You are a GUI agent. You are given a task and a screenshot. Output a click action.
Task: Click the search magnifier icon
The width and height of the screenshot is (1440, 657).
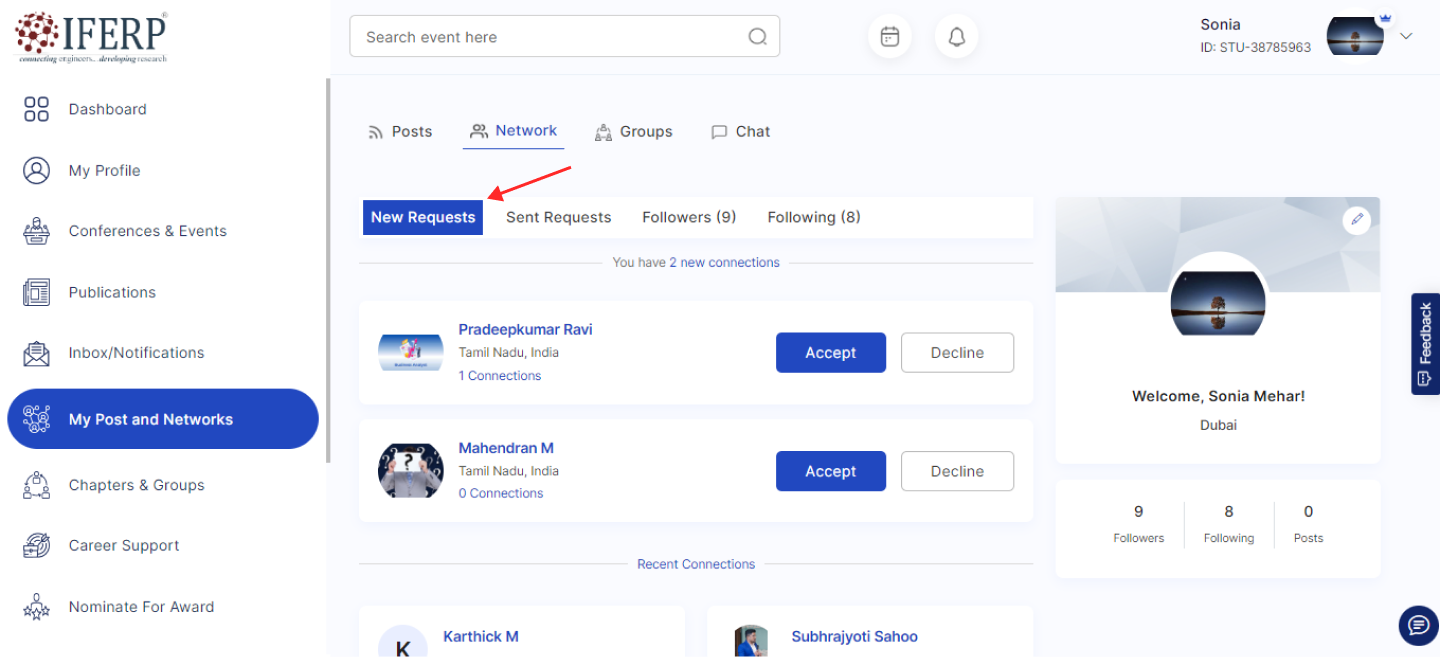[757, 37]
